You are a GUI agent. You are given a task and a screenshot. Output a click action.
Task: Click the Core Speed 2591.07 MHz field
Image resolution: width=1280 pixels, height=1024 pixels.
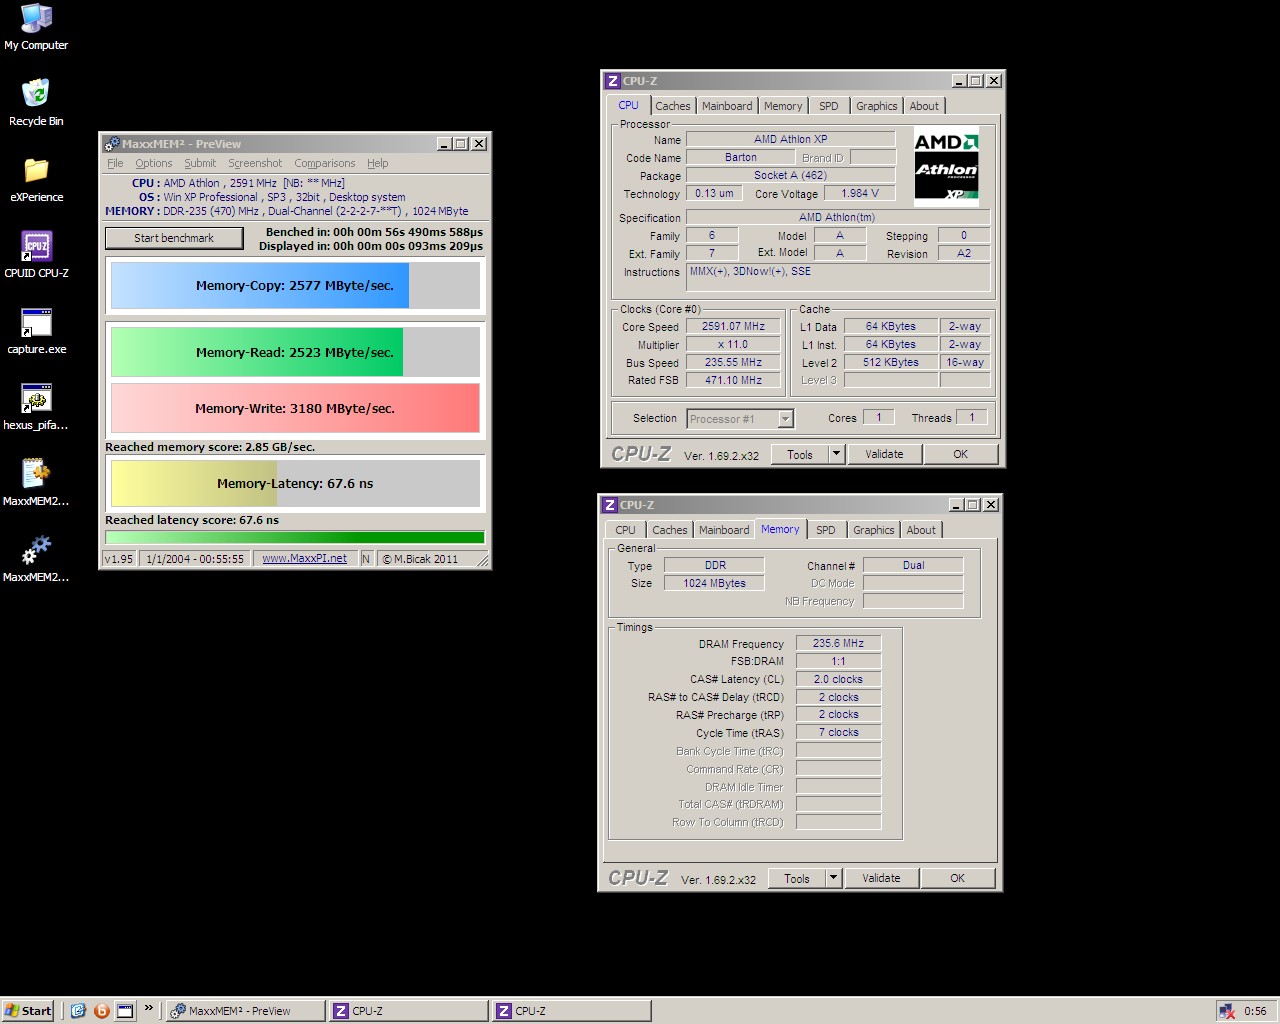734,327
